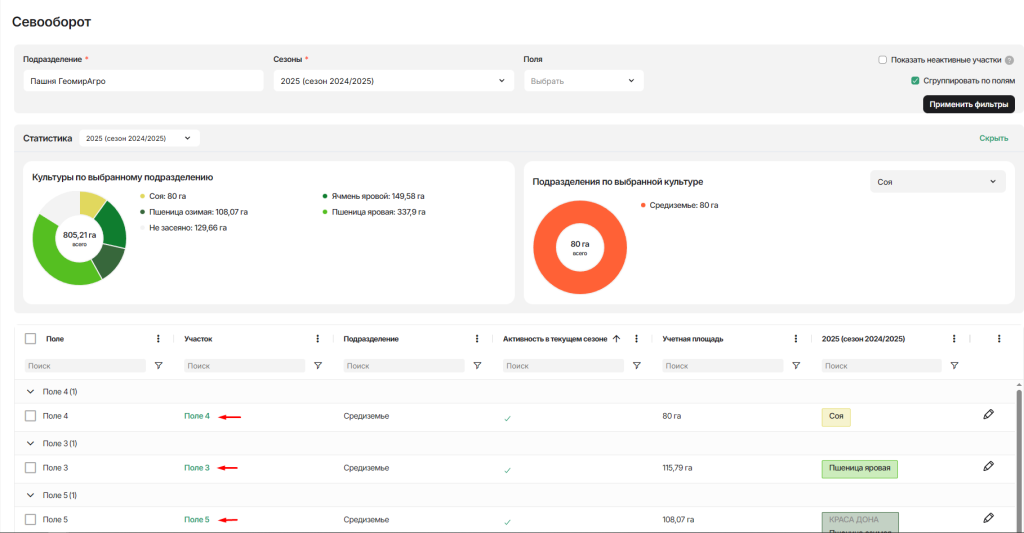
Task: Click the pencil edit icon for Поле 4
Action: (988, 414)
